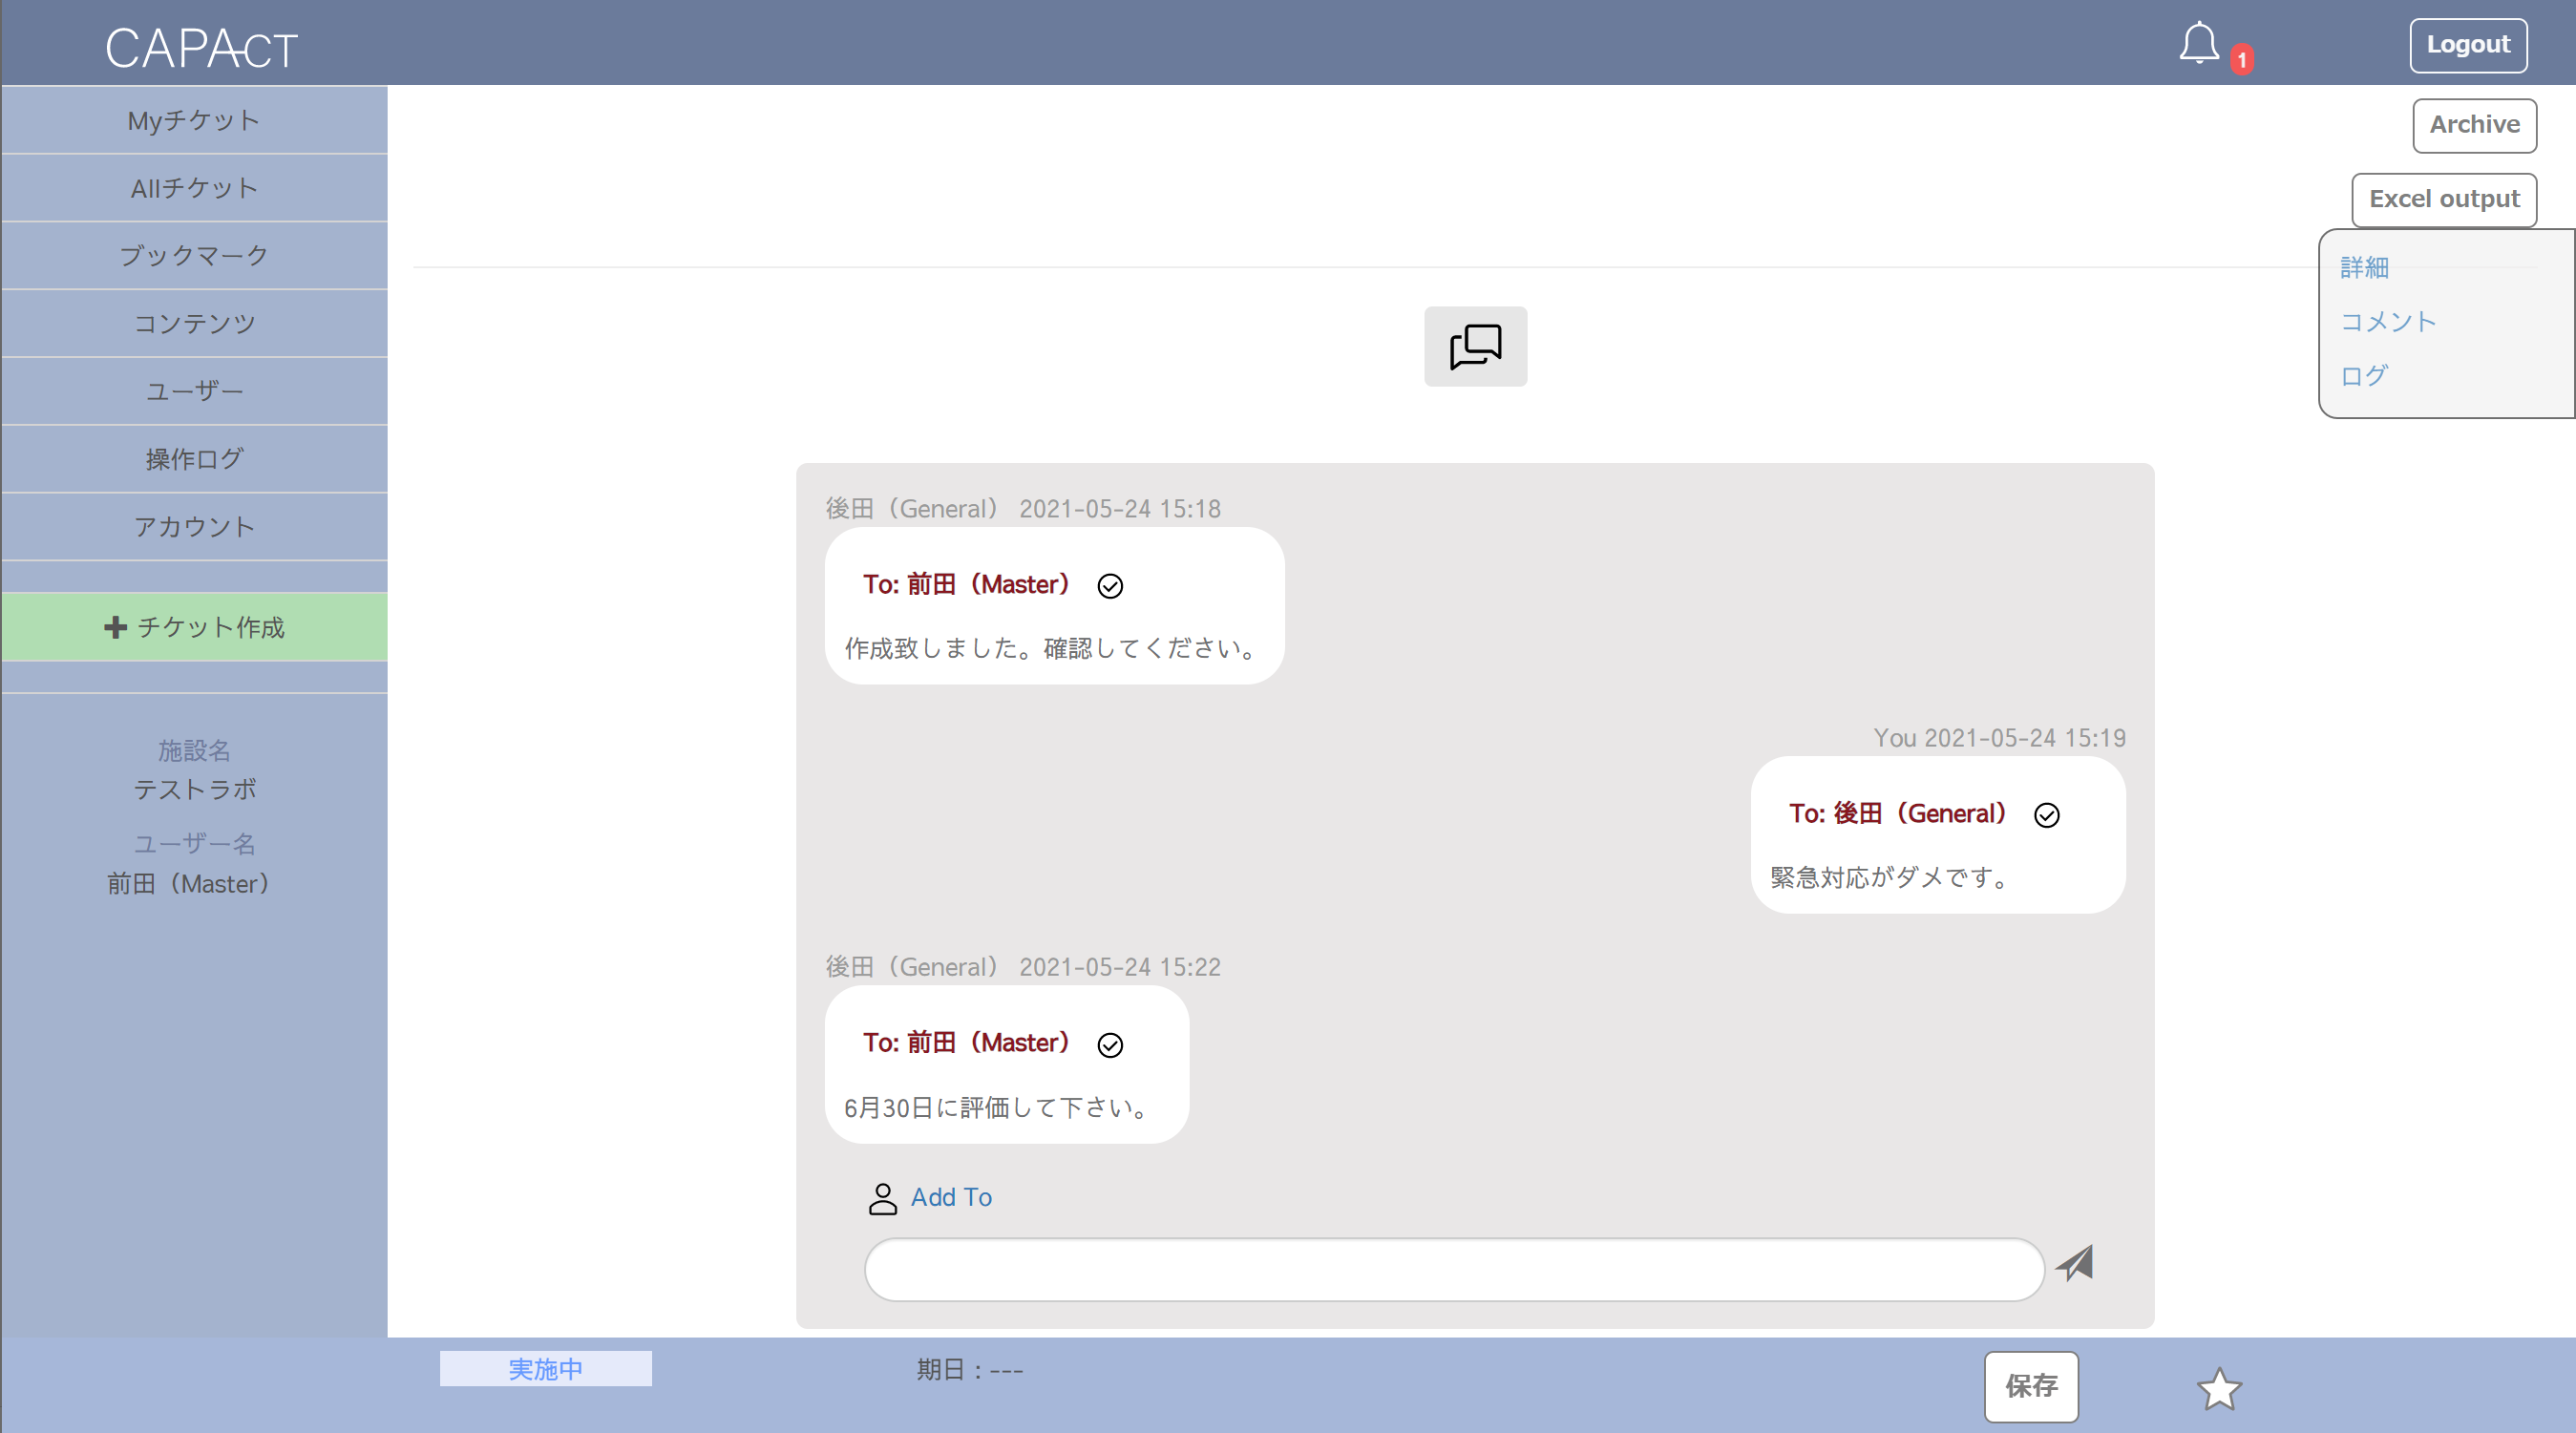Image resolution: width=2576 pixels, height=1433 pixels.
Task: Click the person icon beside Add To
Action: (882, 1198)
